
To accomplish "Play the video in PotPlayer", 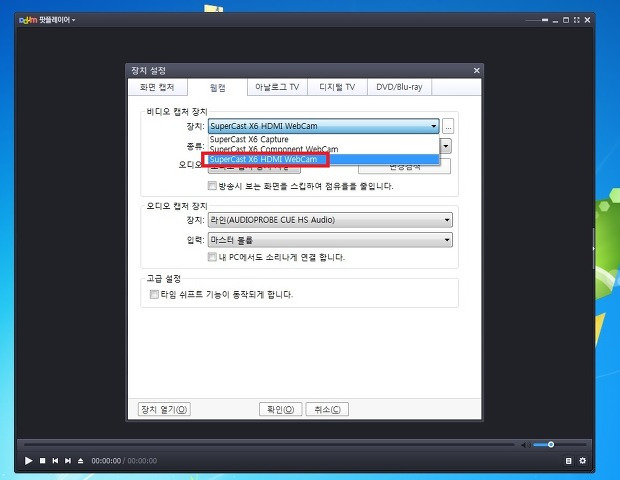I will pos(28,461).
